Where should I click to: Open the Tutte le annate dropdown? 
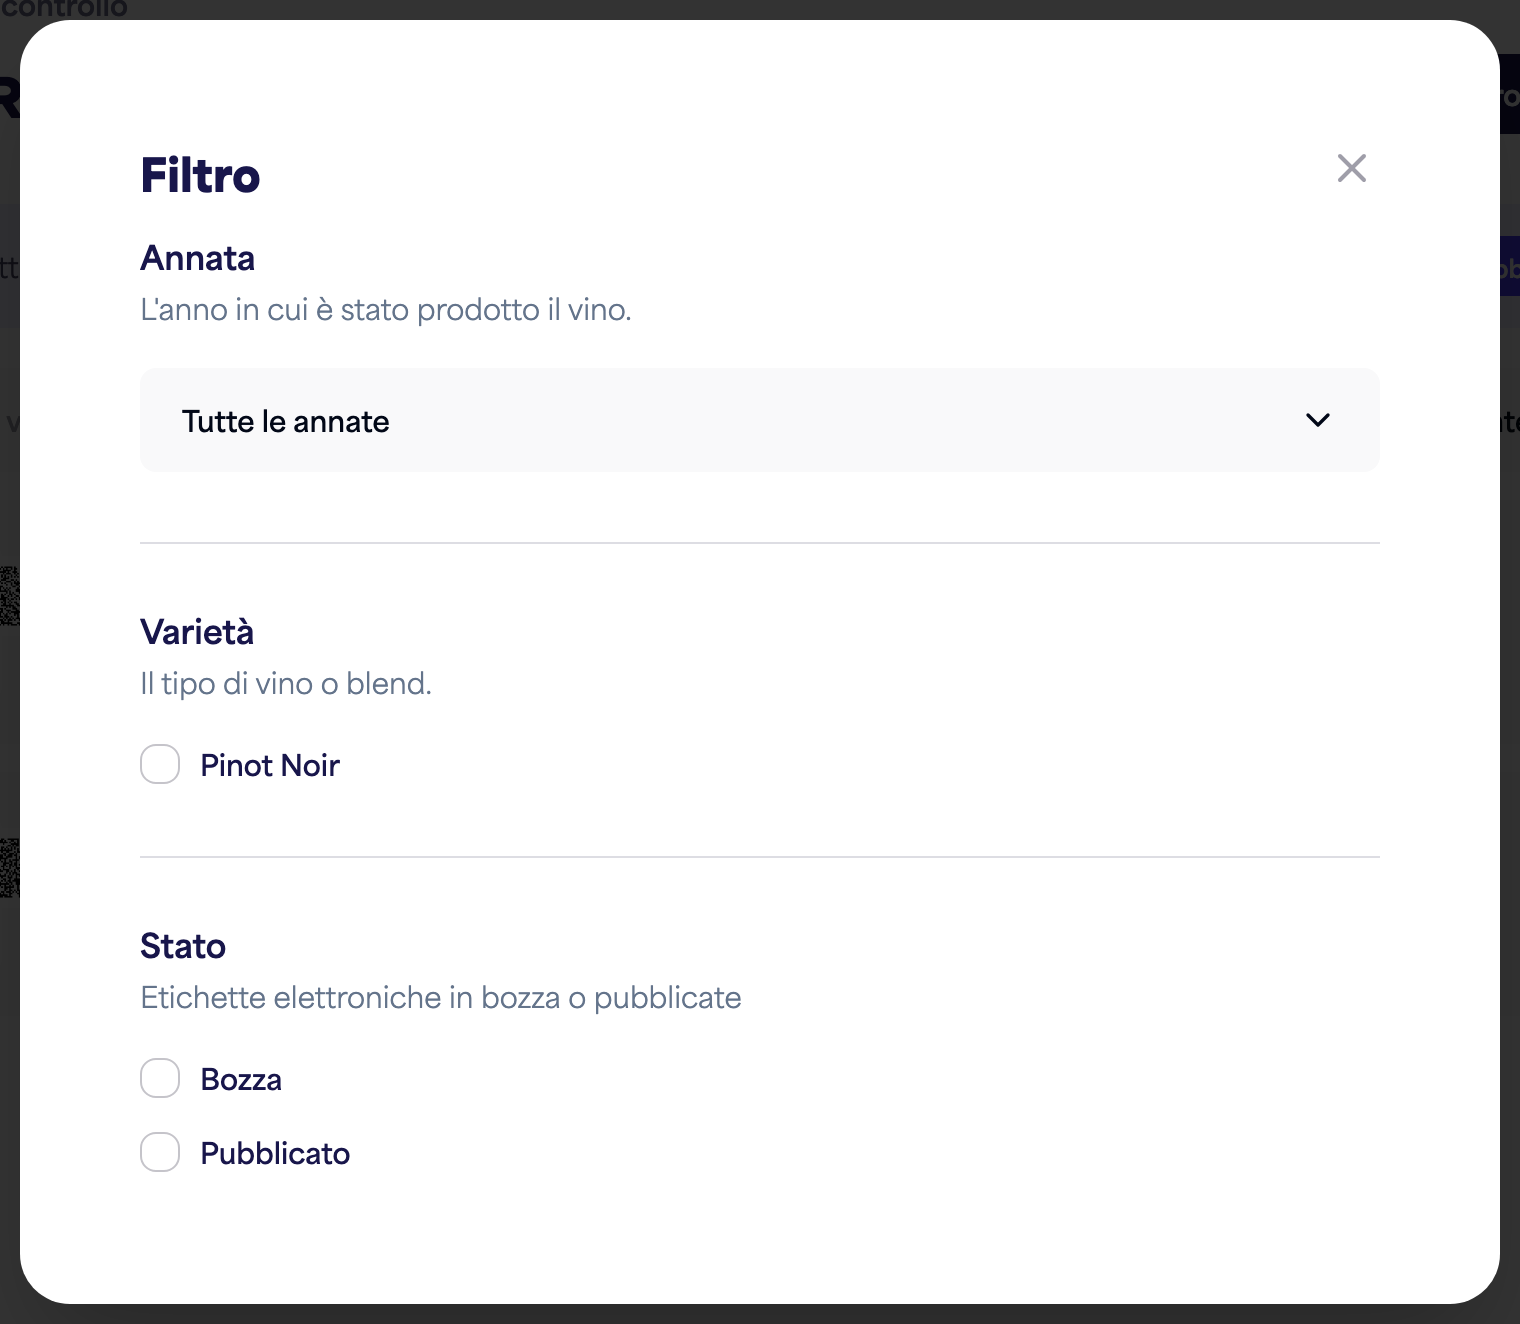click(760, 420)
